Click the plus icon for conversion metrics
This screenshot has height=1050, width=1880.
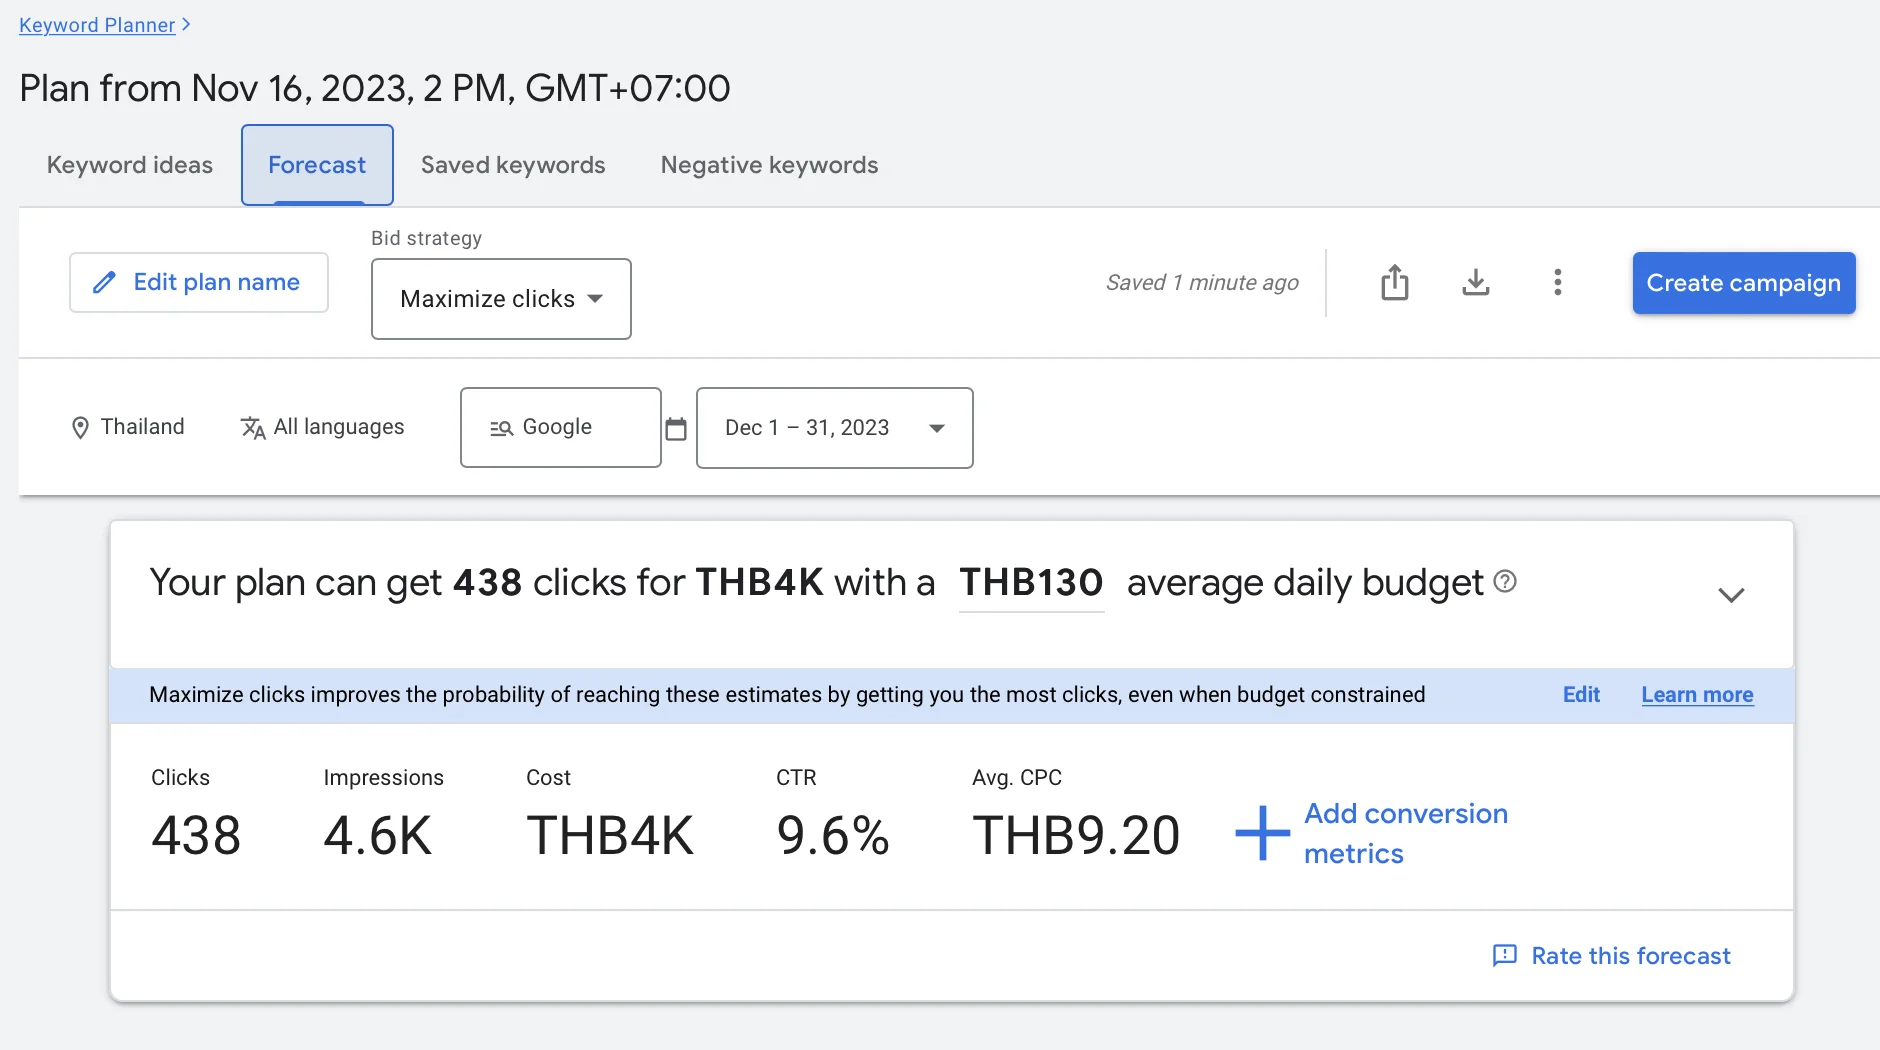click(x=1262, y=833)
